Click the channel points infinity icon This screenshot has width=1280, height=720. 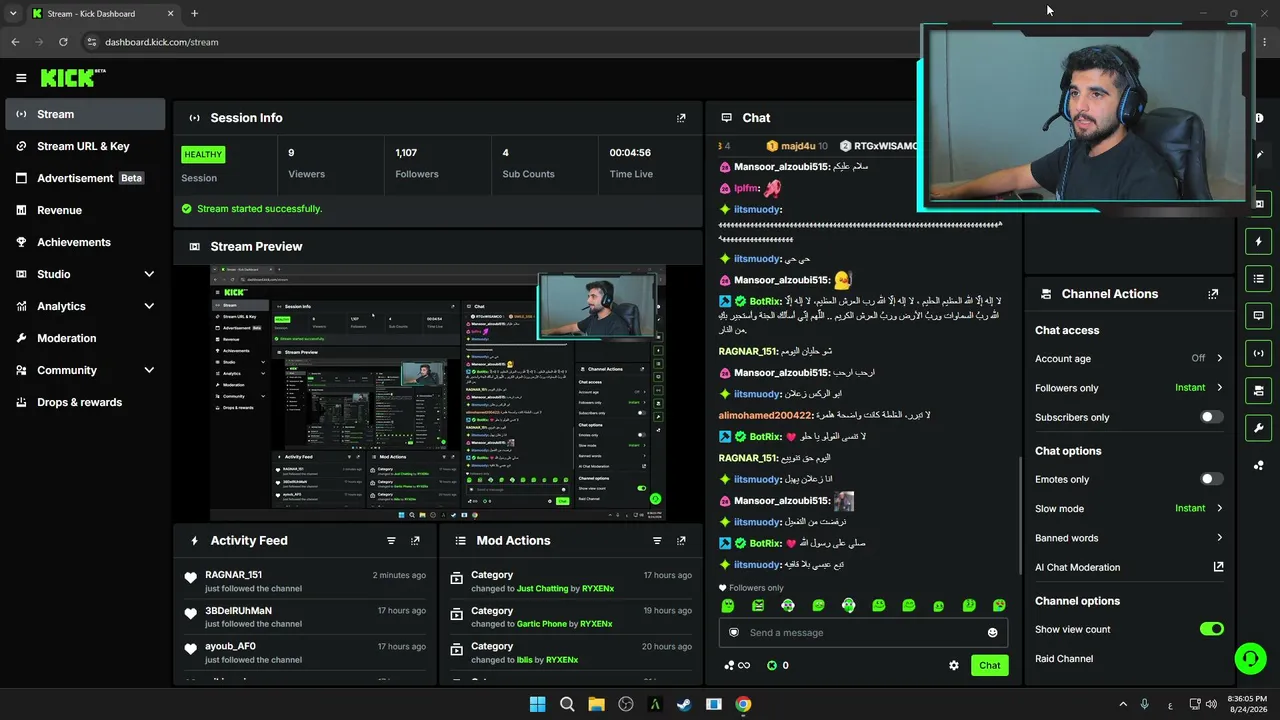point(737,665)
